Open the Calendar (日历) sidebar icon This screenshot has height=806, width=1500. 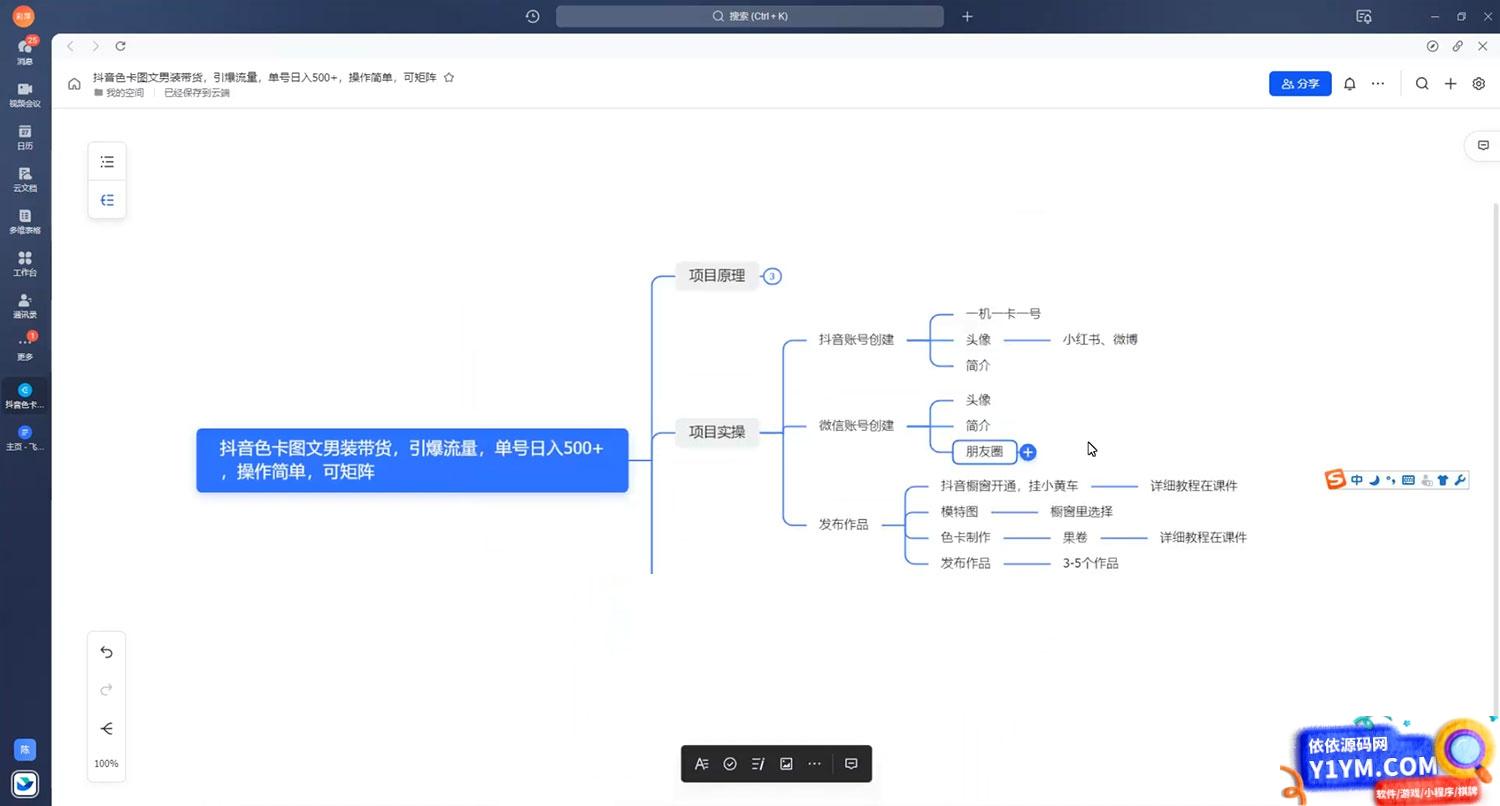point(25,137)
